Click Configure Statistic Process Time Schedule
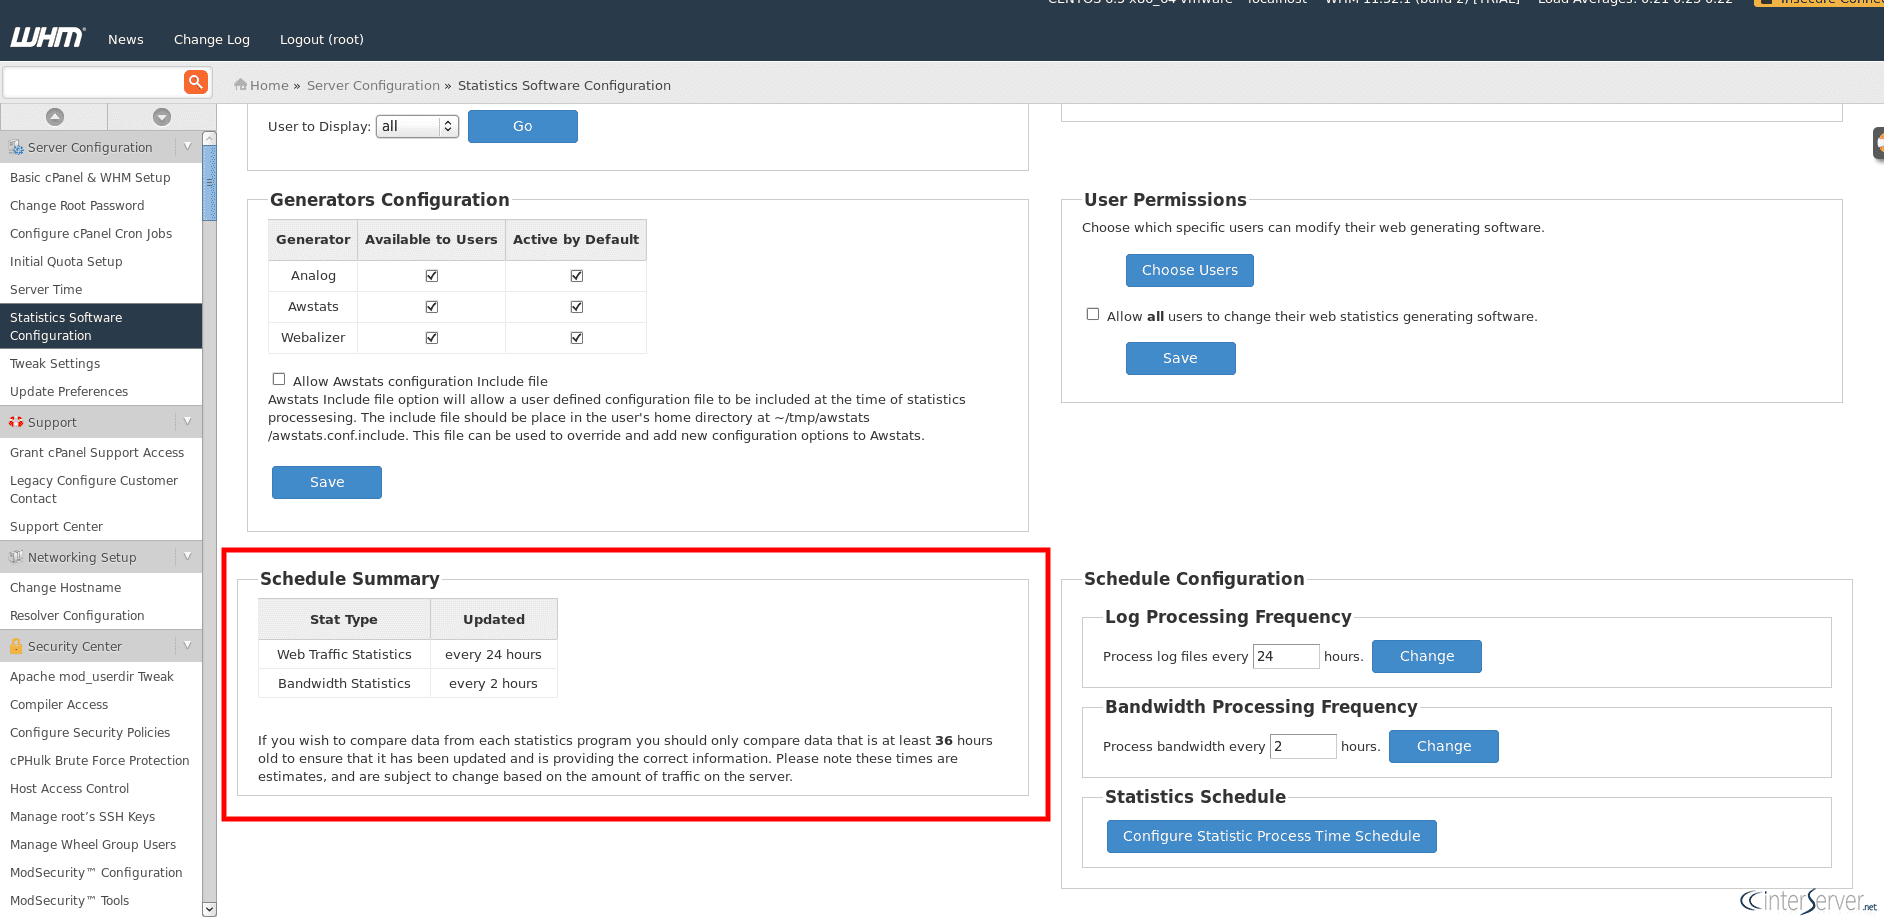This screenshot has height=917, width=1884. [x=1271, y=836]
